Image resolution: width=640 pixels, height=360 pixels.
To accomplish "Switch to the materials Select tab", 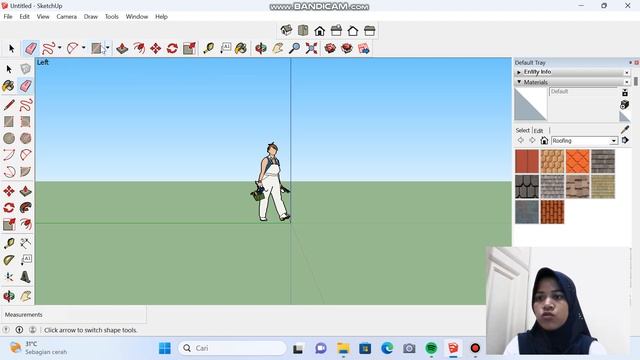I will click(x=522, y=130).
